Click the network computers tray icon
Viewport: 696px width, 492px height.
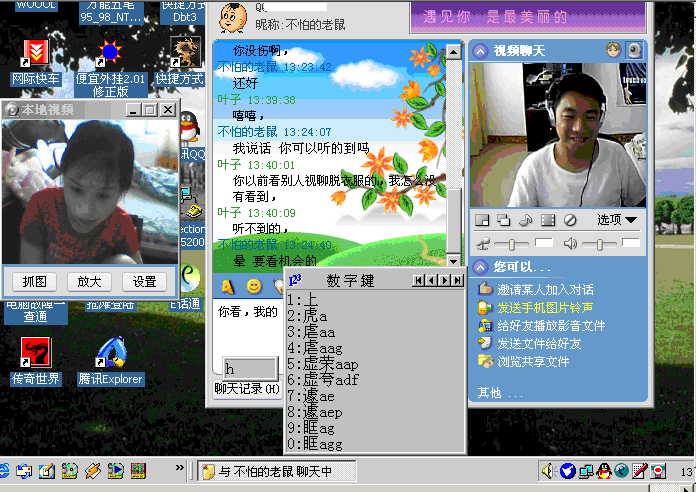[x=585, y=471]
